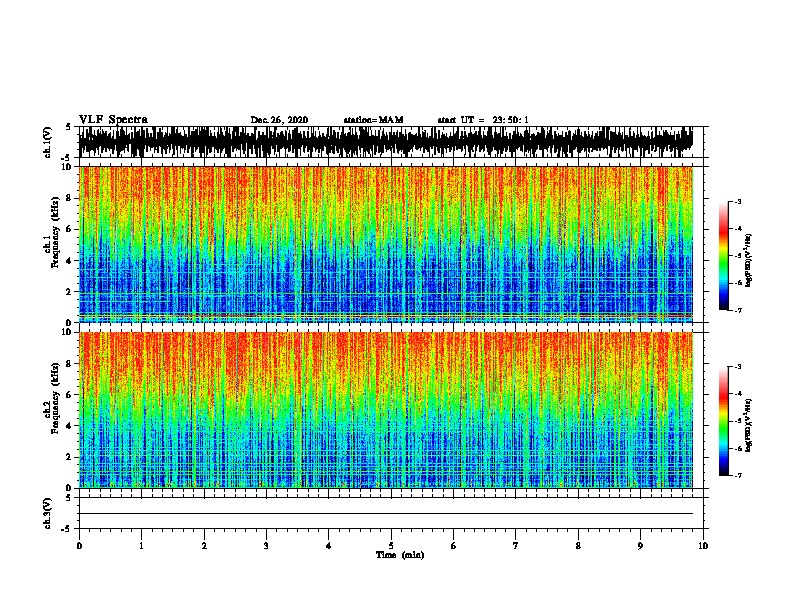
Task: Click the time axis tick label '9'
Action: click(640, 546)
